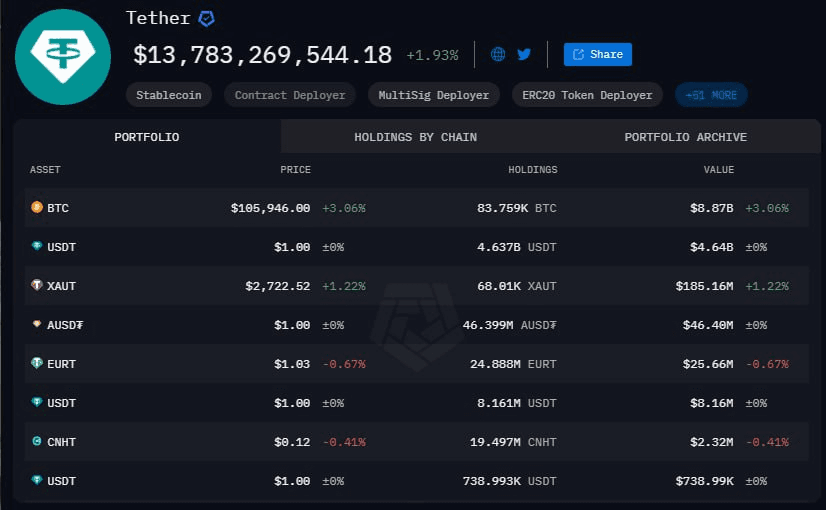Select the MultiSig Deployer tag
Viewport: 826px width, 510px height.
pos(434,95)
